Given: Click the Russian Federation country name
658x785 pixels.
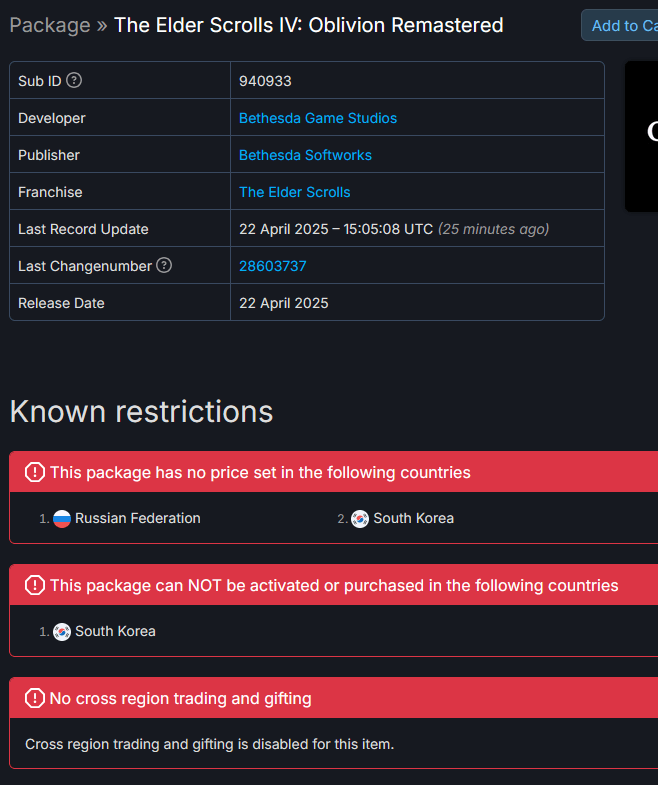Looking at the screenshot, I should coord(138,519).
